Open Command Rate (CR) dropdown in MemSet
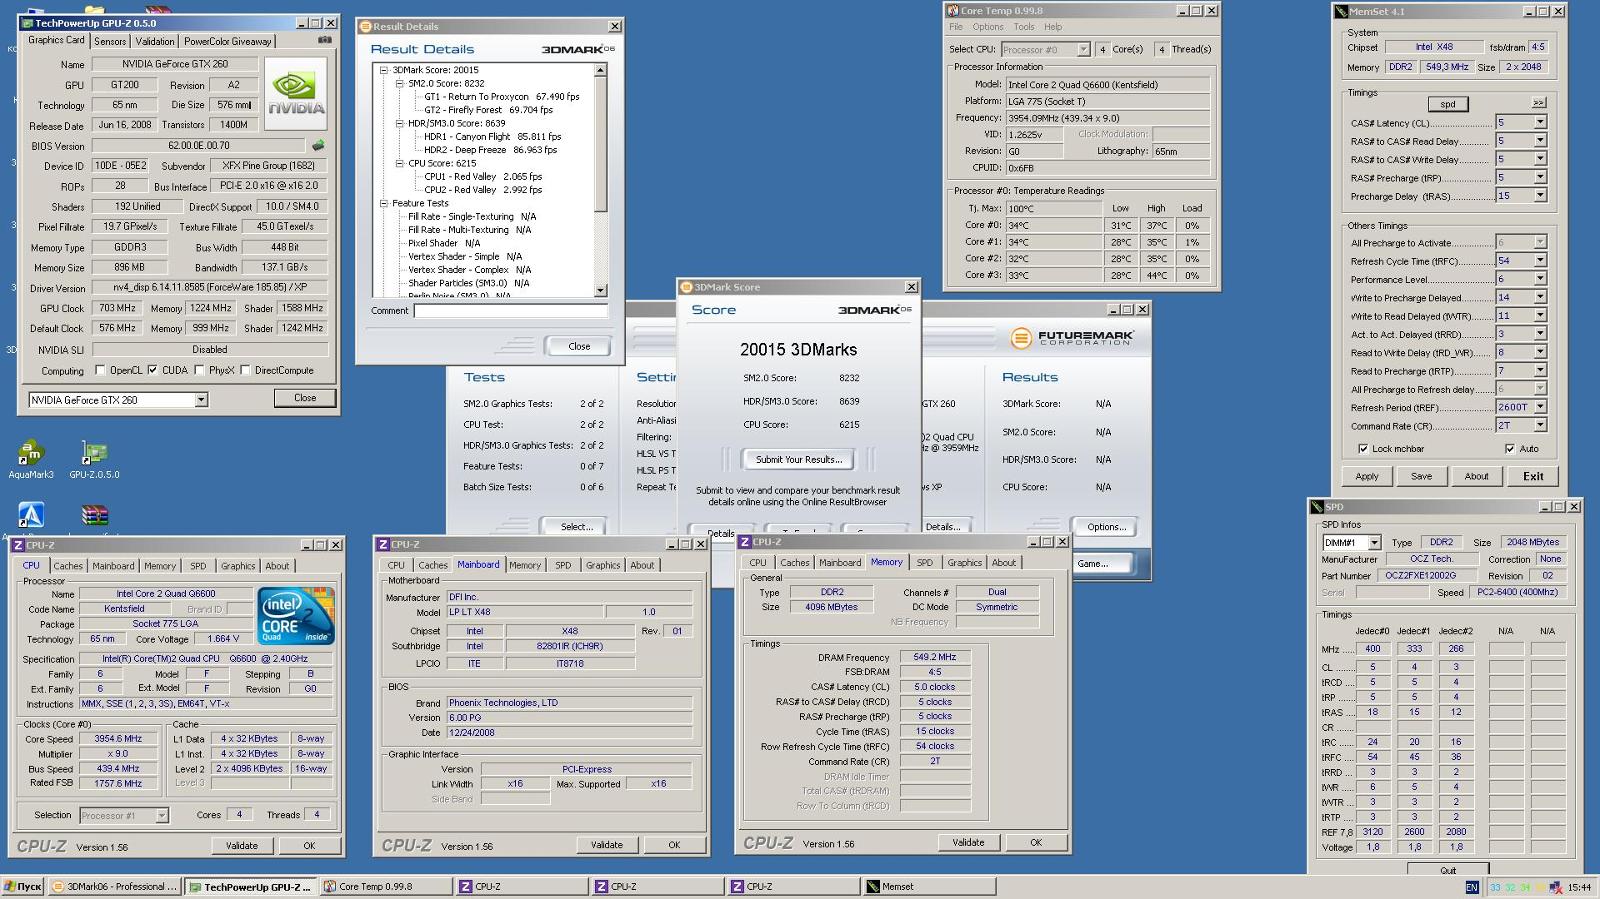The image size is (1600, 899). coord(1540,426)
